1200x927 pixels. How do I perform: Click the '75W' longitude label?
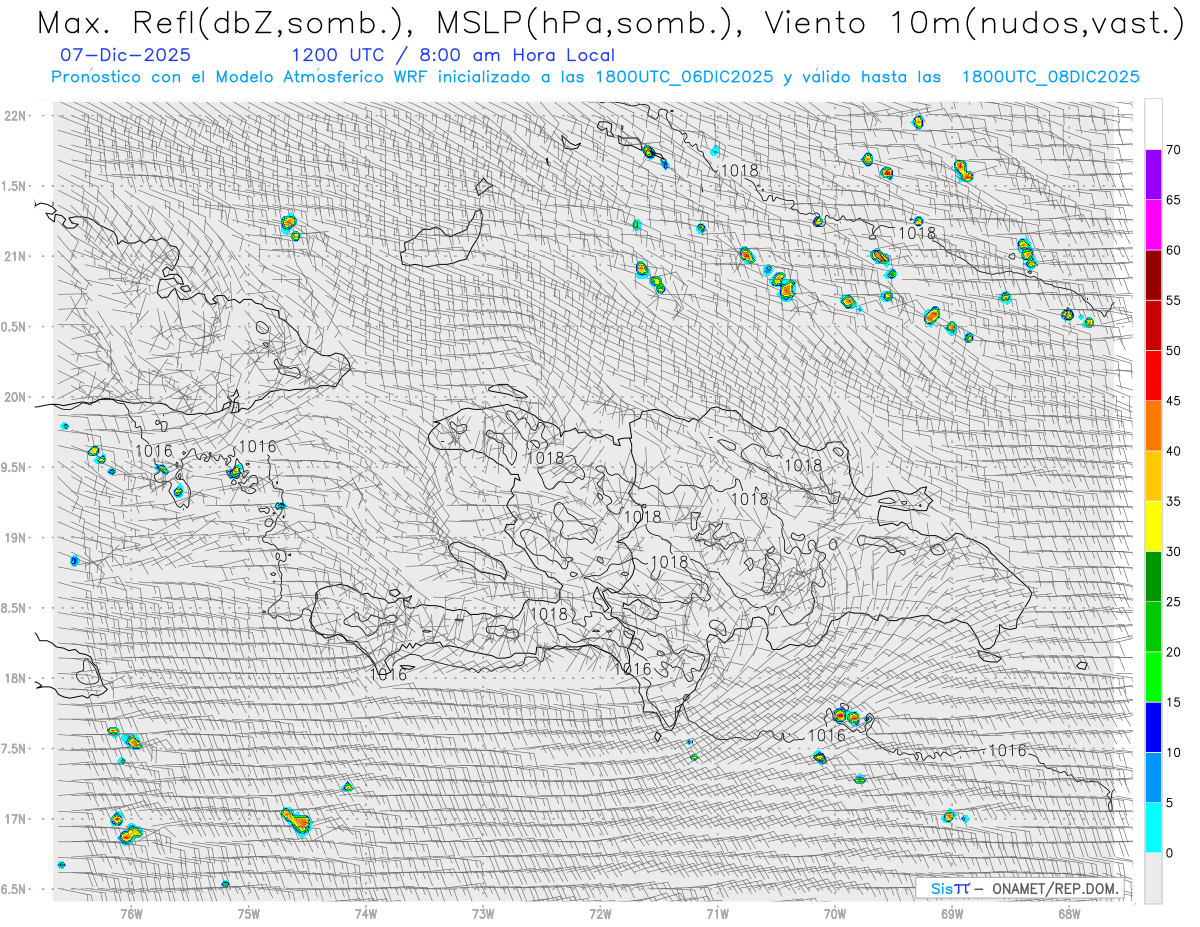pos(248,913)
